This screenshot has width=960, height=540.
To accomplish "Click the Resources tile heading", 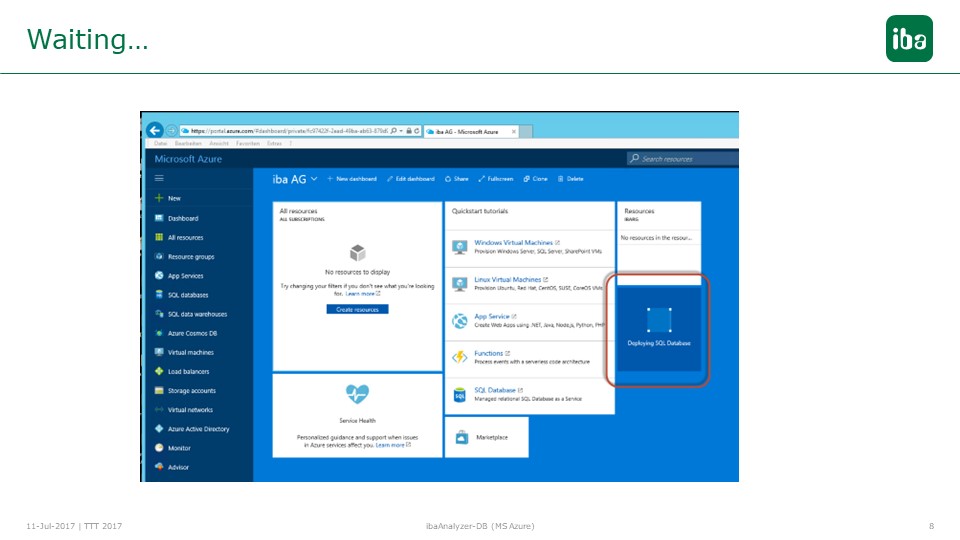I will click(639, 211).
